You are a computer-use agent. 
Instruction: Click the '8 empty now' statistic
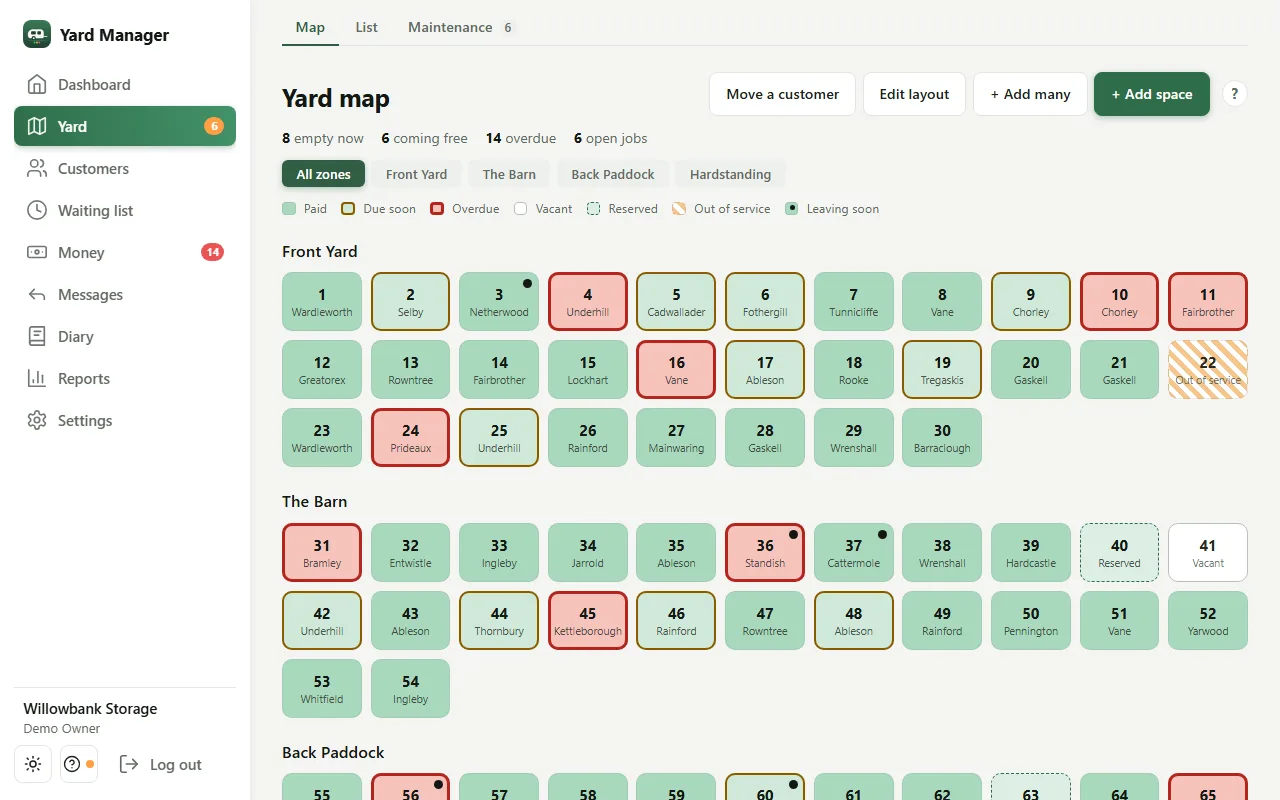coord(323,138)
